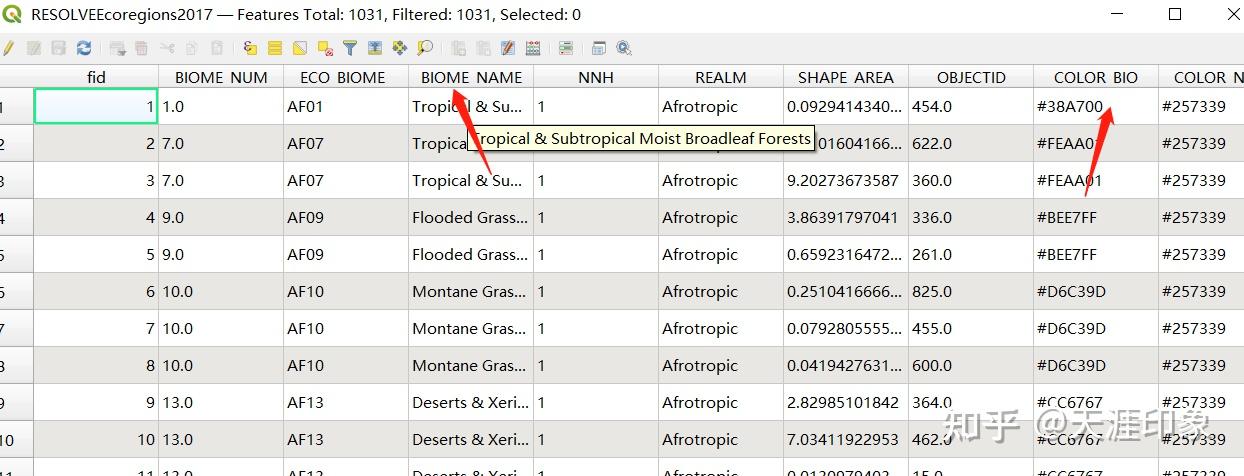Sort by REALM column header
The image size is (1244, 476).
tap(721, 77)
